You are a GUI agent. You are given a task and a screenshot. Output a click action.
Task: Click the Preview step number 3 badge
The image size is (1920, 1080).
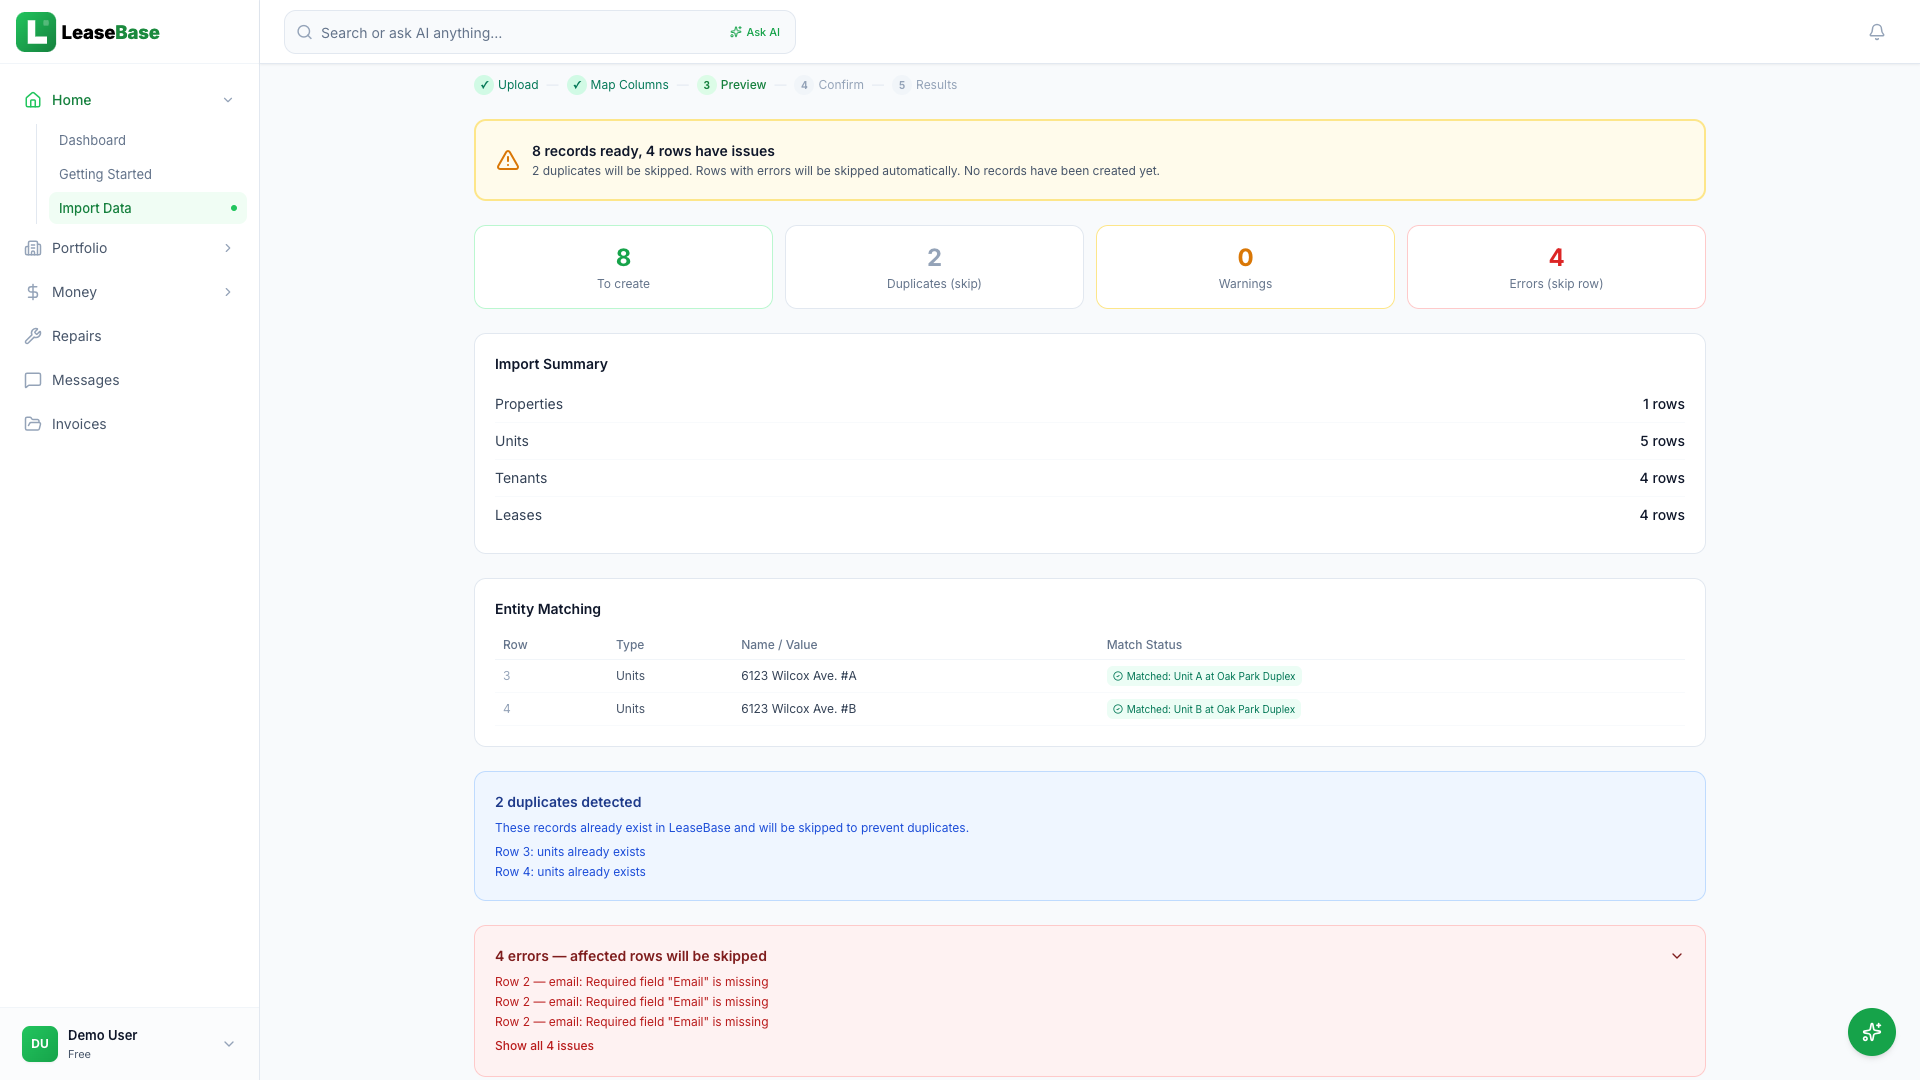tap(707, 85)
